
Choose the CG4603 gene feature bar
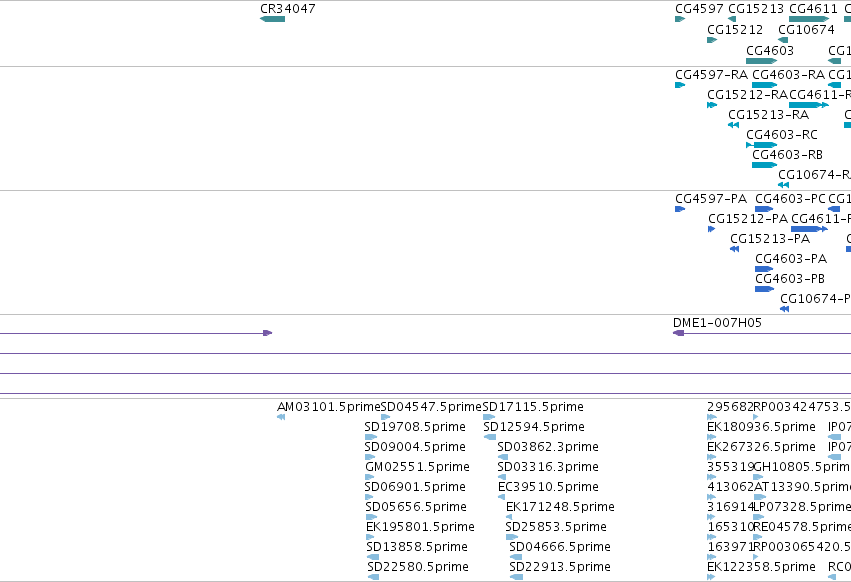pyautogui.click(x=761, y=61)
